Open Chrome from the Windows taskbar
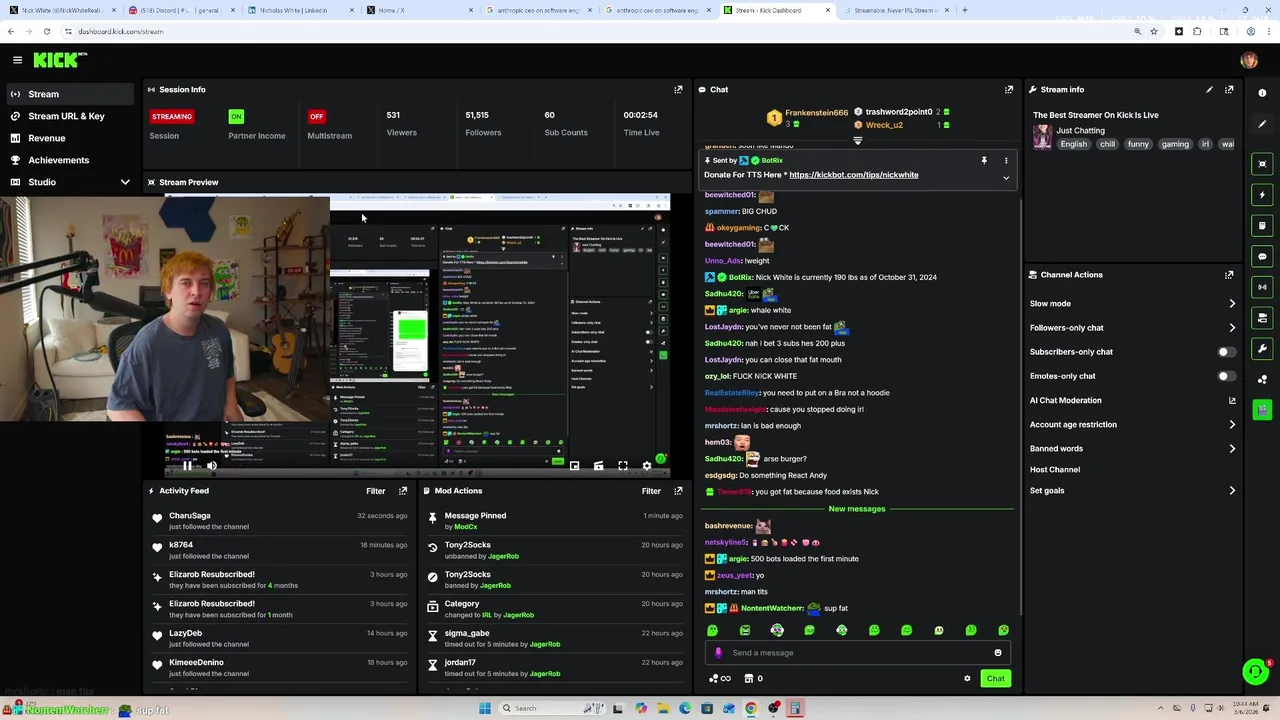 pyautogui.click(x=751, y=708)
